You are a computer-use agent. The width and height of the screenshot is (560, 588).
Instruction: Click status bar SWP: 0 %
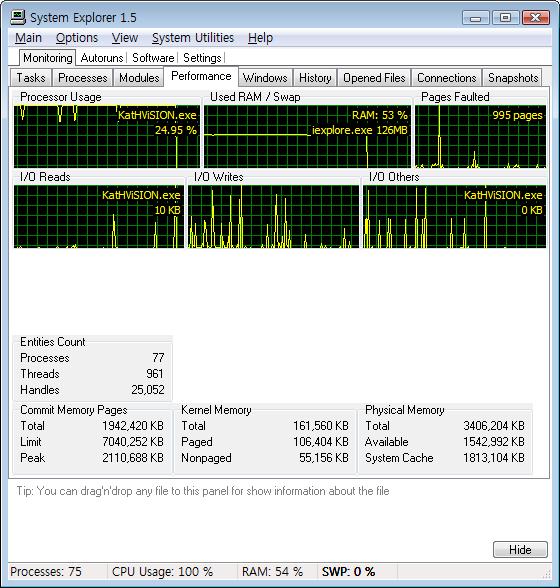coord(348,572)
